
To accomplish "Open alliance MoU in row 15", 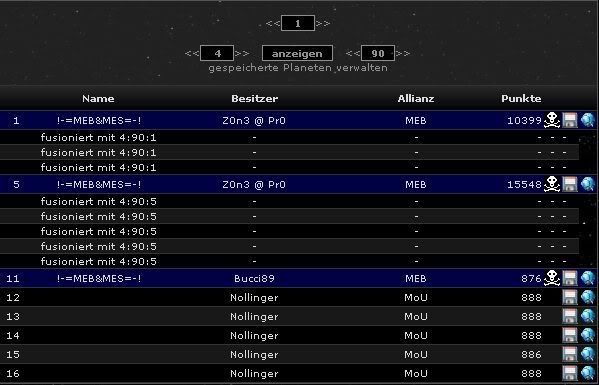I will point(416,355).
